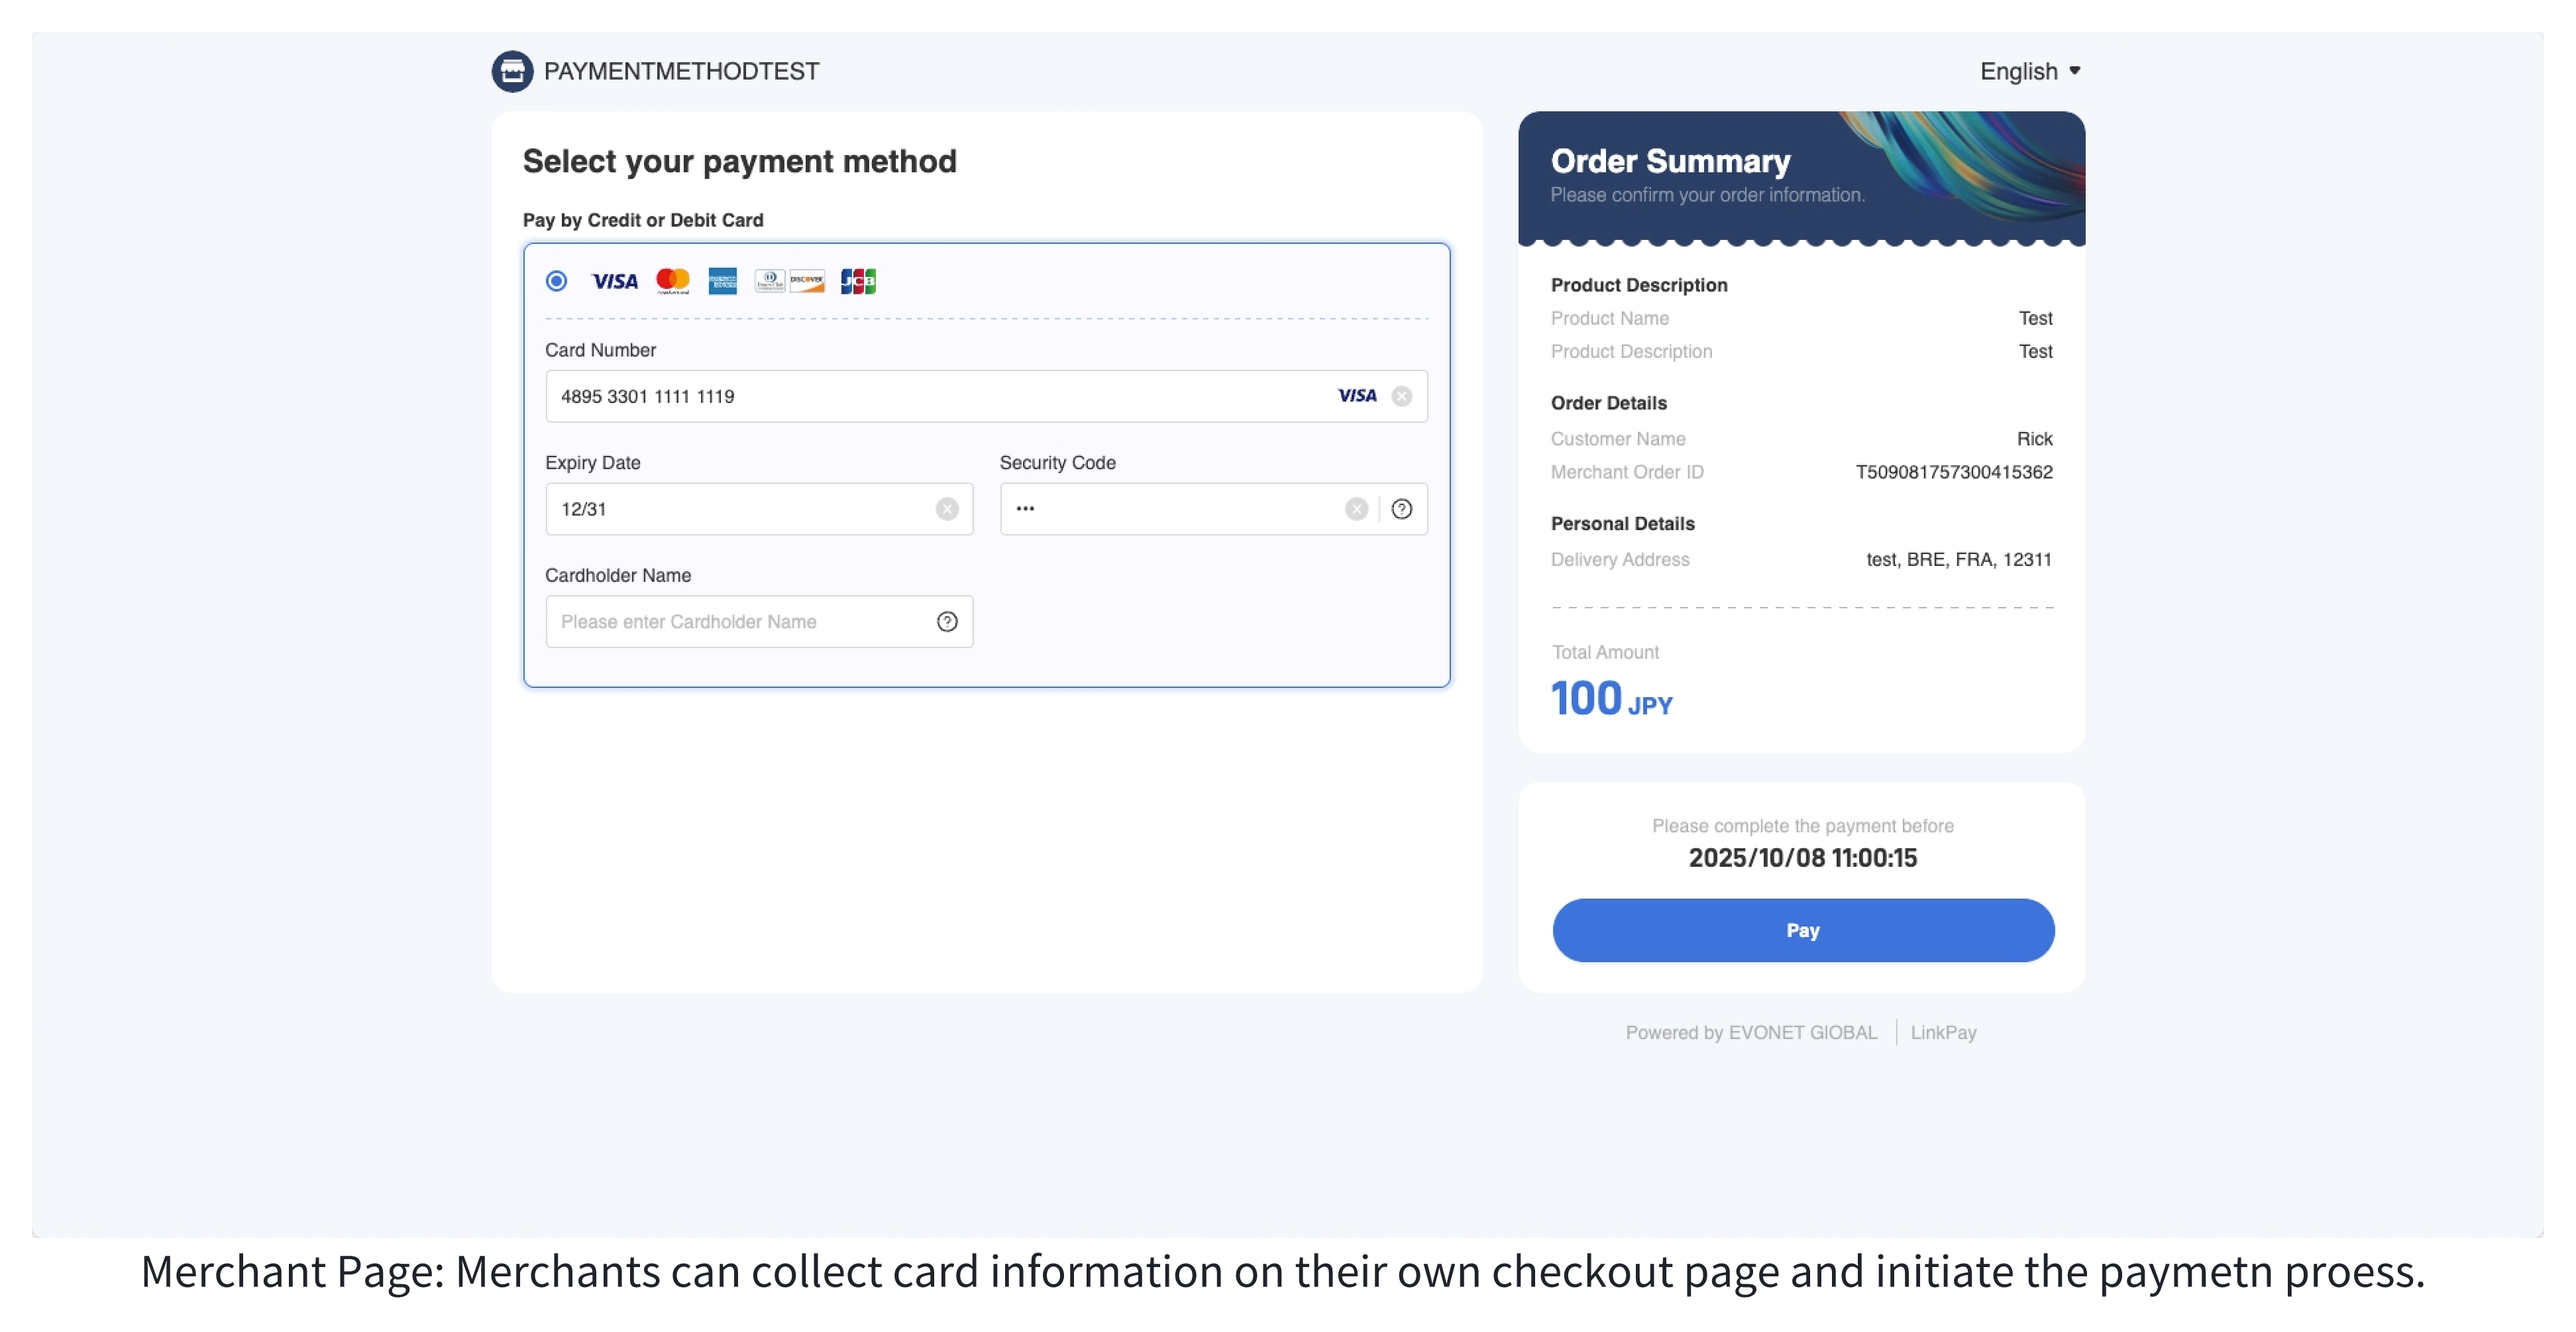Clear the card number field

(x=1402, y=396)
